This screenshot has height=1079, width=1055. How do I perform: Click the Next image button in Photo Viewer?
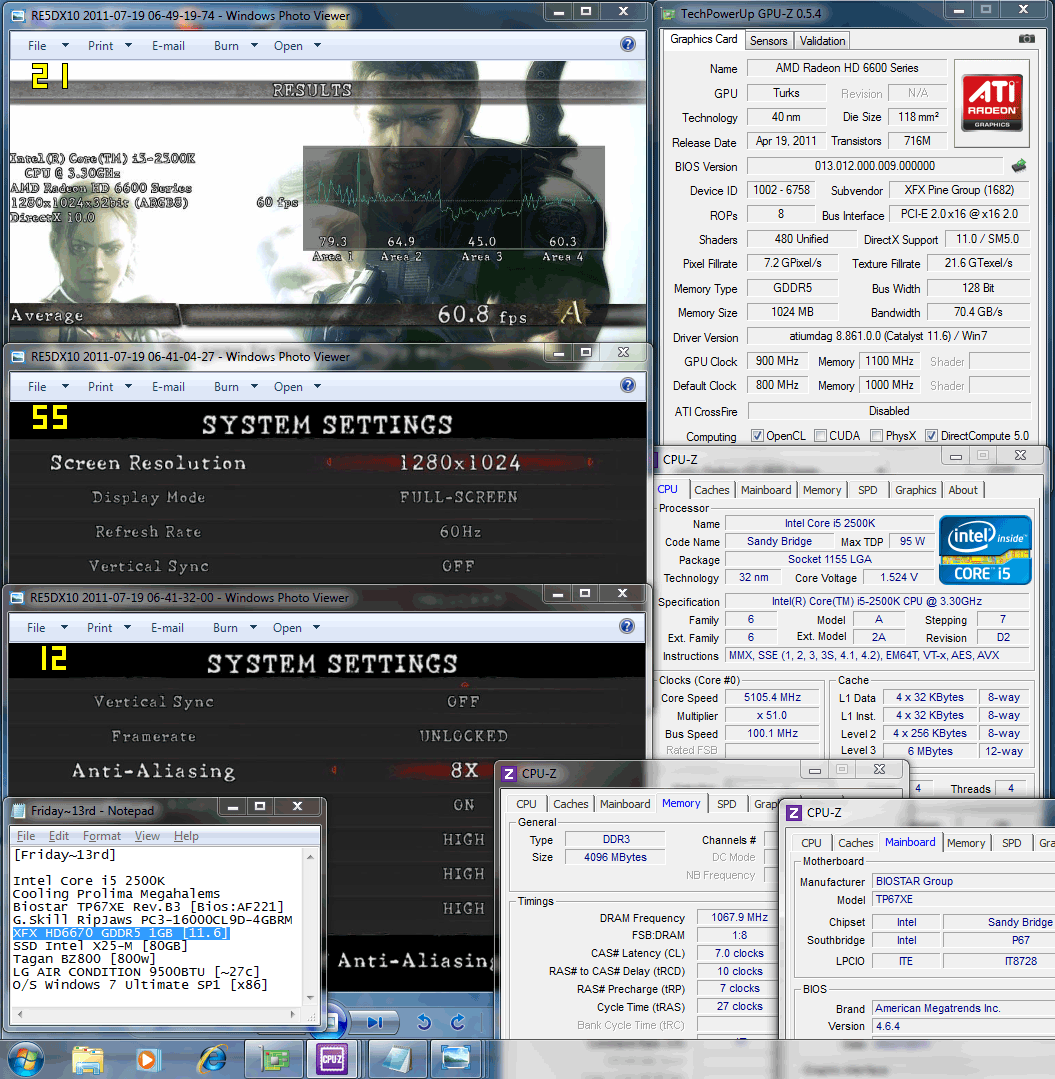(375, 1023)
